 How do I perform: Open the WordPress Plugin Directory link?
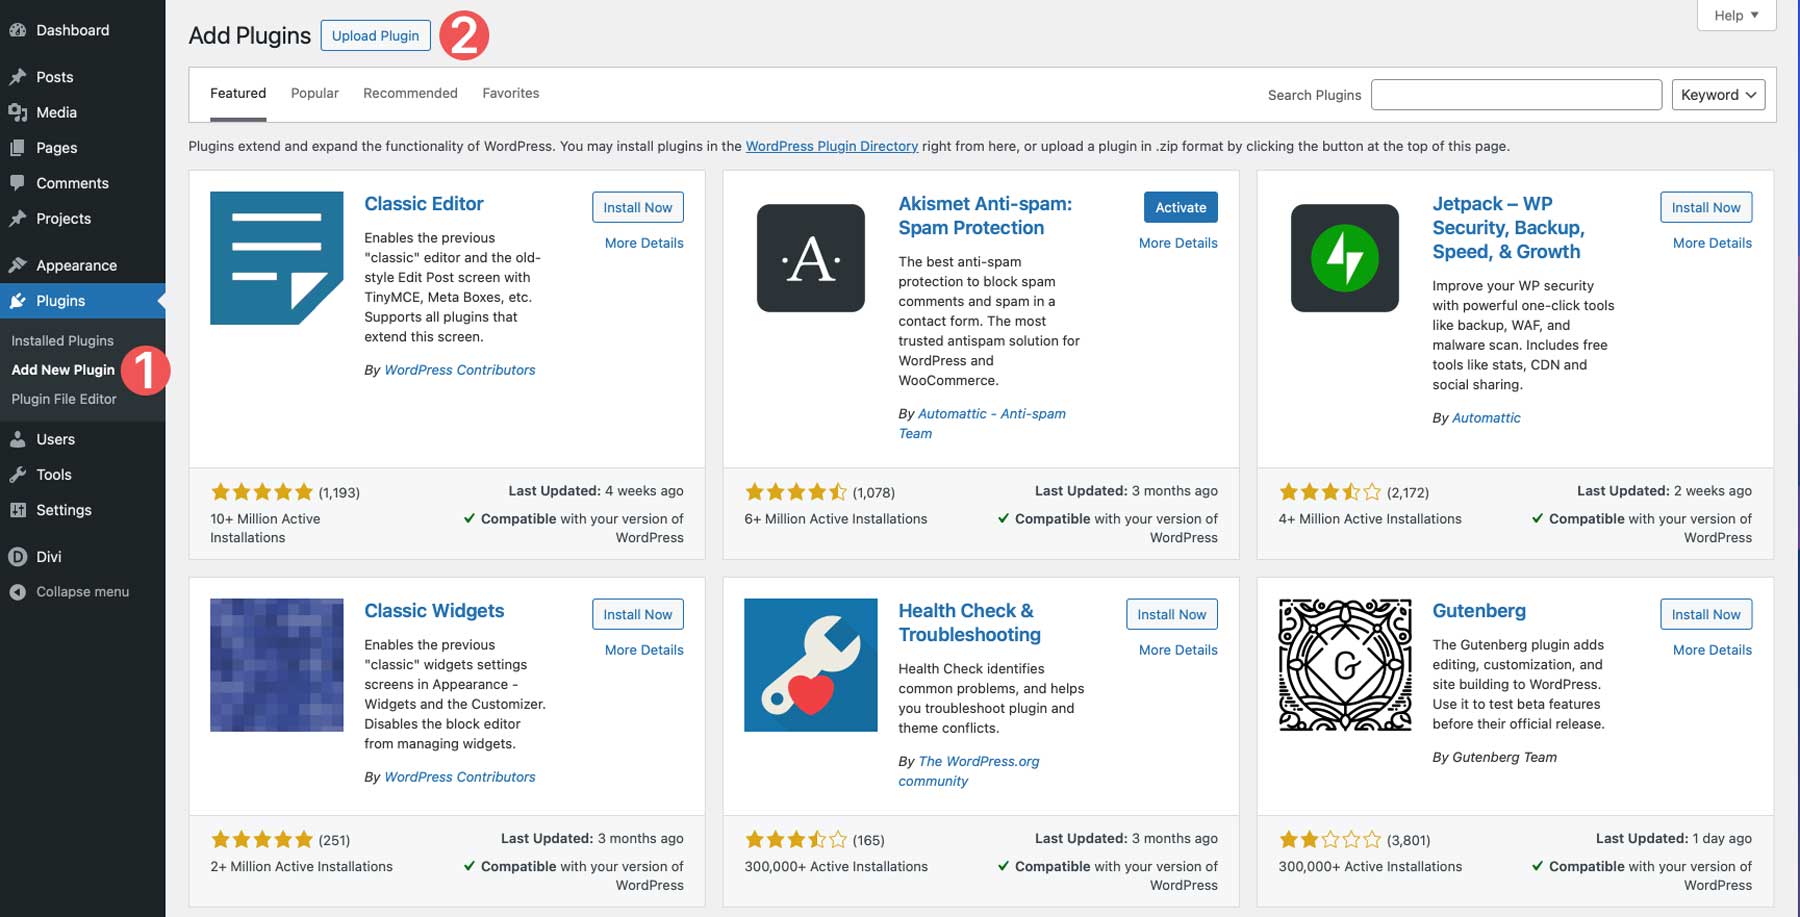[x=832, y=146]
